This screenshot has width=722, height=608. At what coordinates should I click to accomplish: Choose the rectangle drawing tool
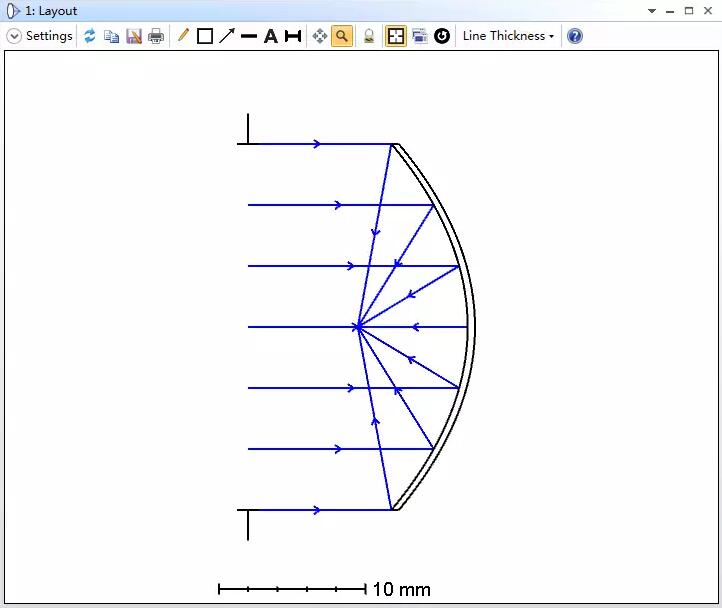[205, 36]
